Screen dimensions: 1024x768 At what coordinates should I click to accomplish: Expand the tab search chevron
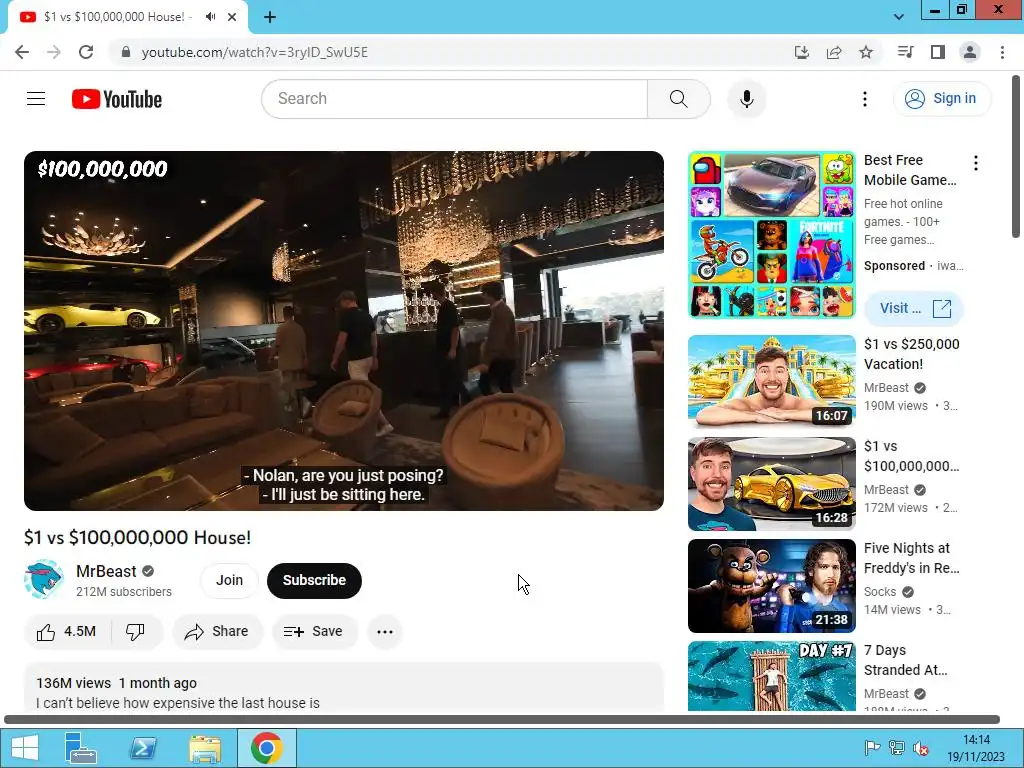coord(899,17)
